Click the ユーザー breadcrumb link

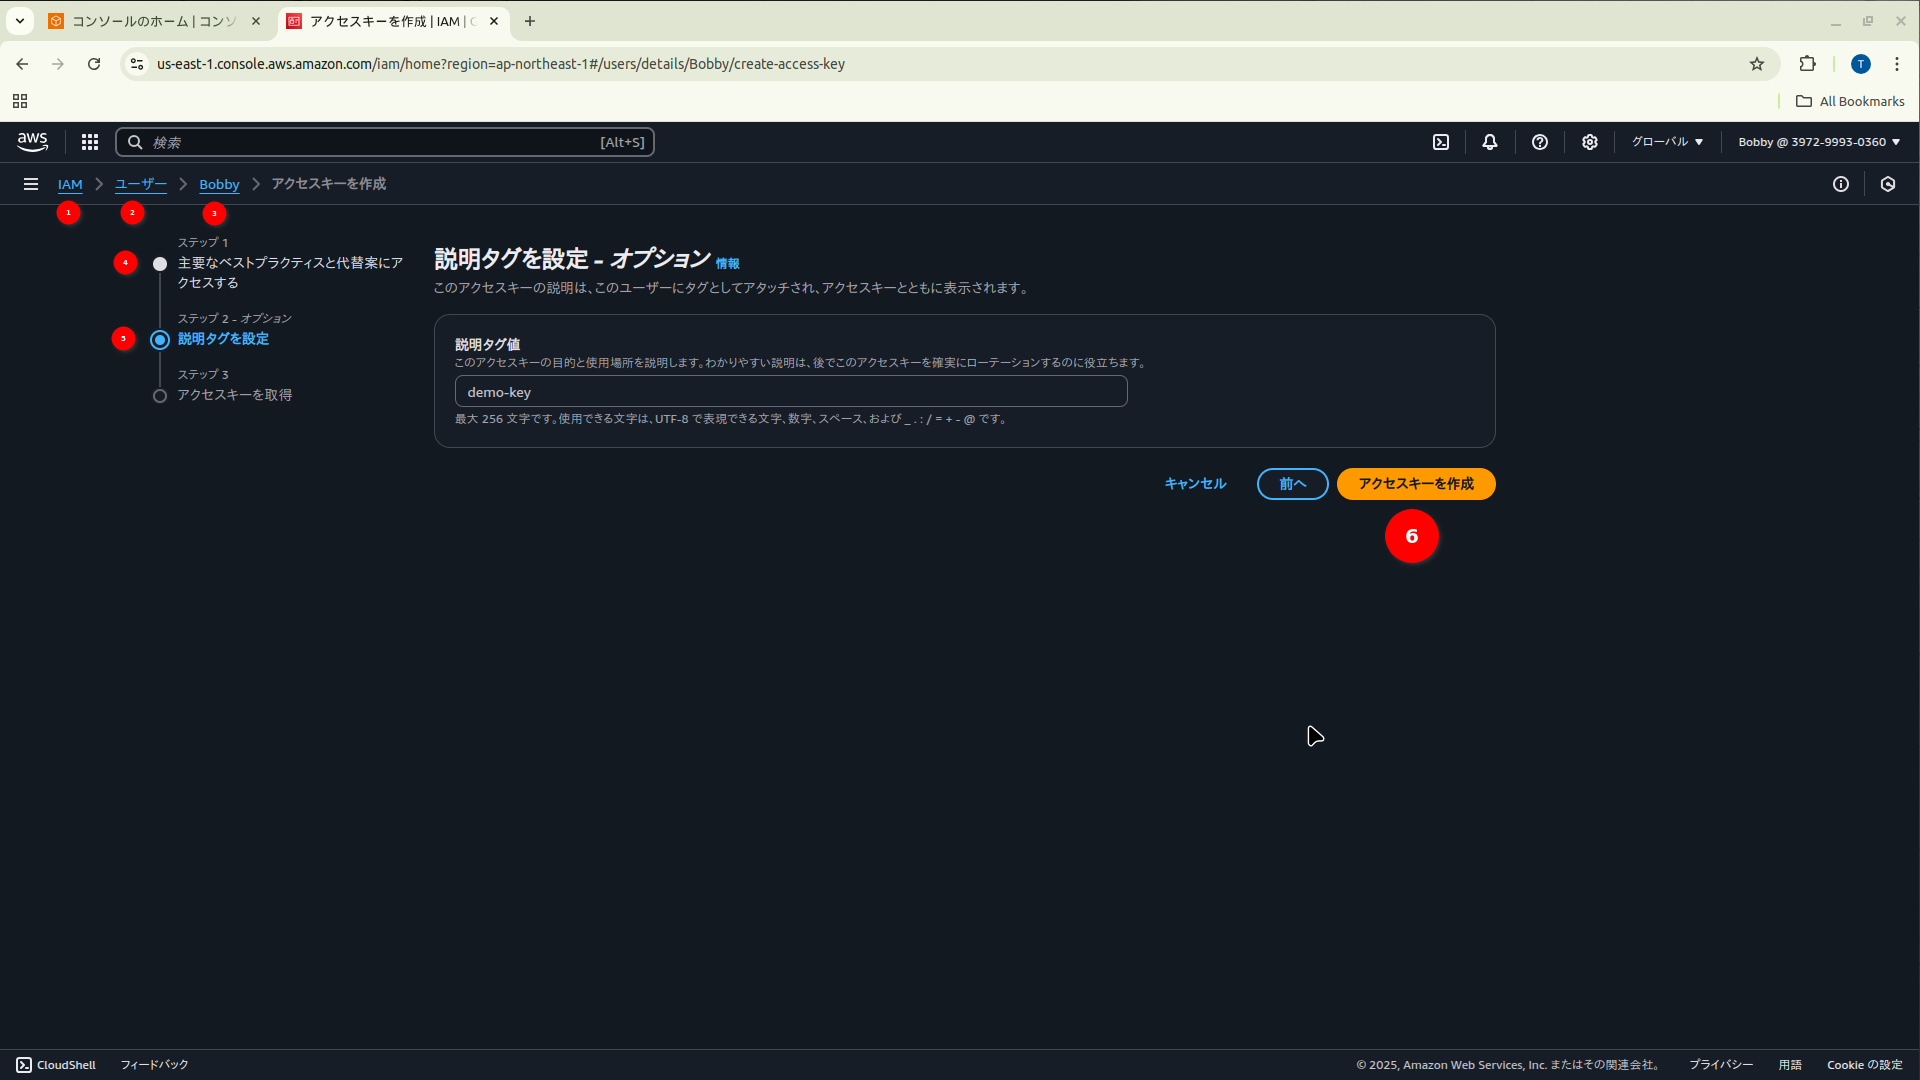[141, 184]
